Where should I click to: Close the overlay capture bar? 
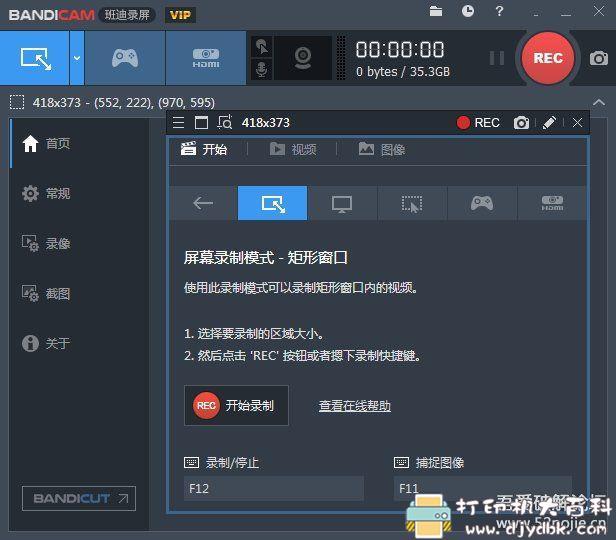click(577, 123)
